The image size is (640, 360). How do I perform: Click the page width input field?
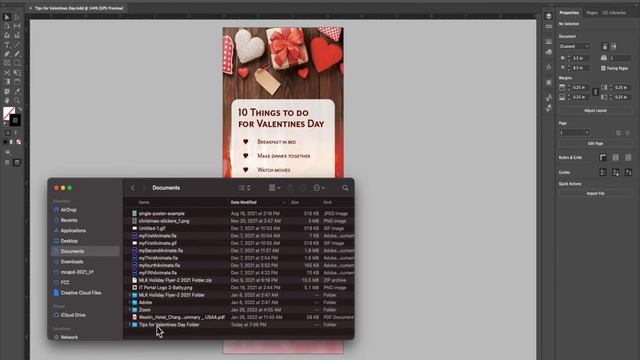click(580, 58)
